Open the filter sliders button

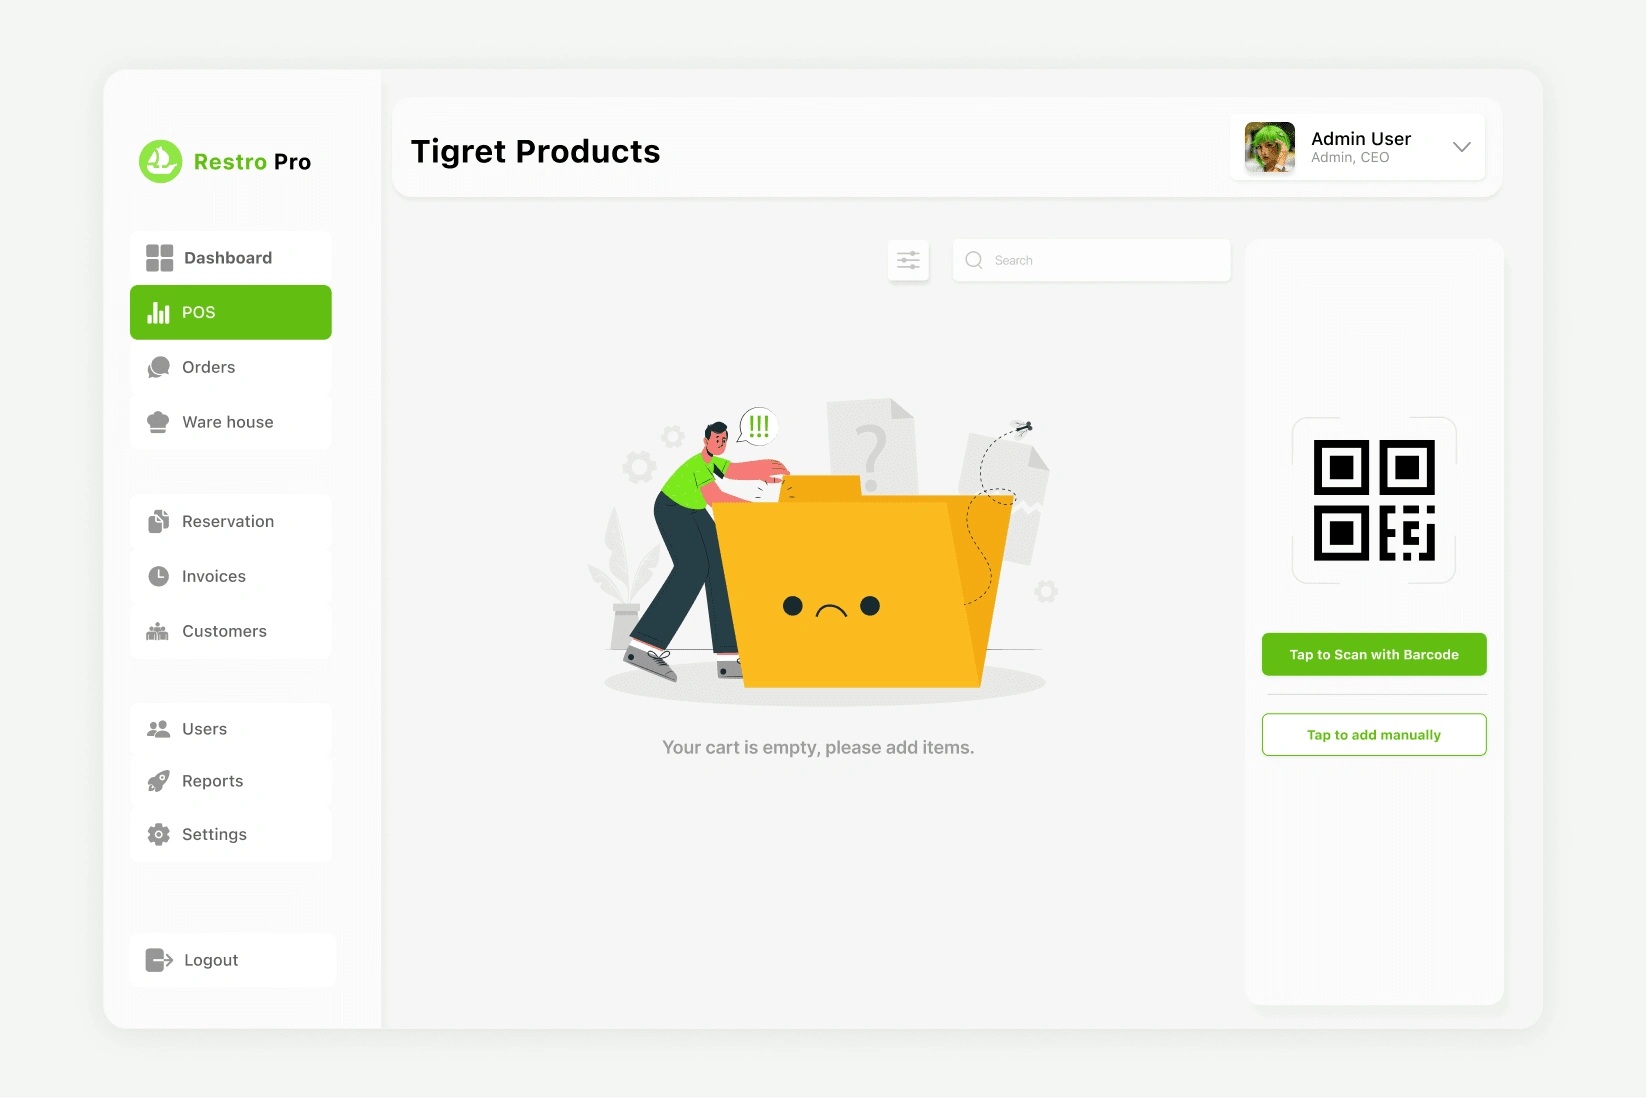click(x=908, y=260)
